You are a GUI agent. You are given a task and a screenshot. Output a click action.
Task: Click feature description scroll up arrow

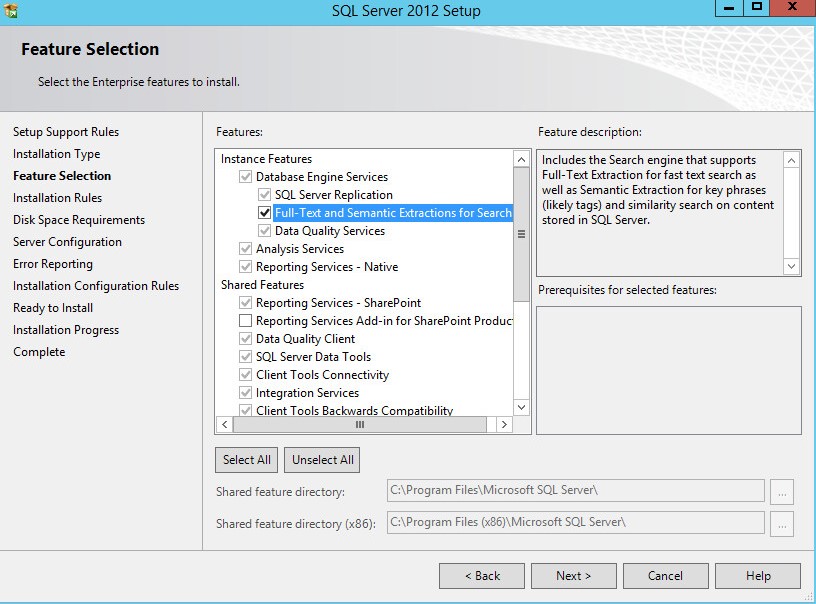pyautogui.click(x=791, y=160)
